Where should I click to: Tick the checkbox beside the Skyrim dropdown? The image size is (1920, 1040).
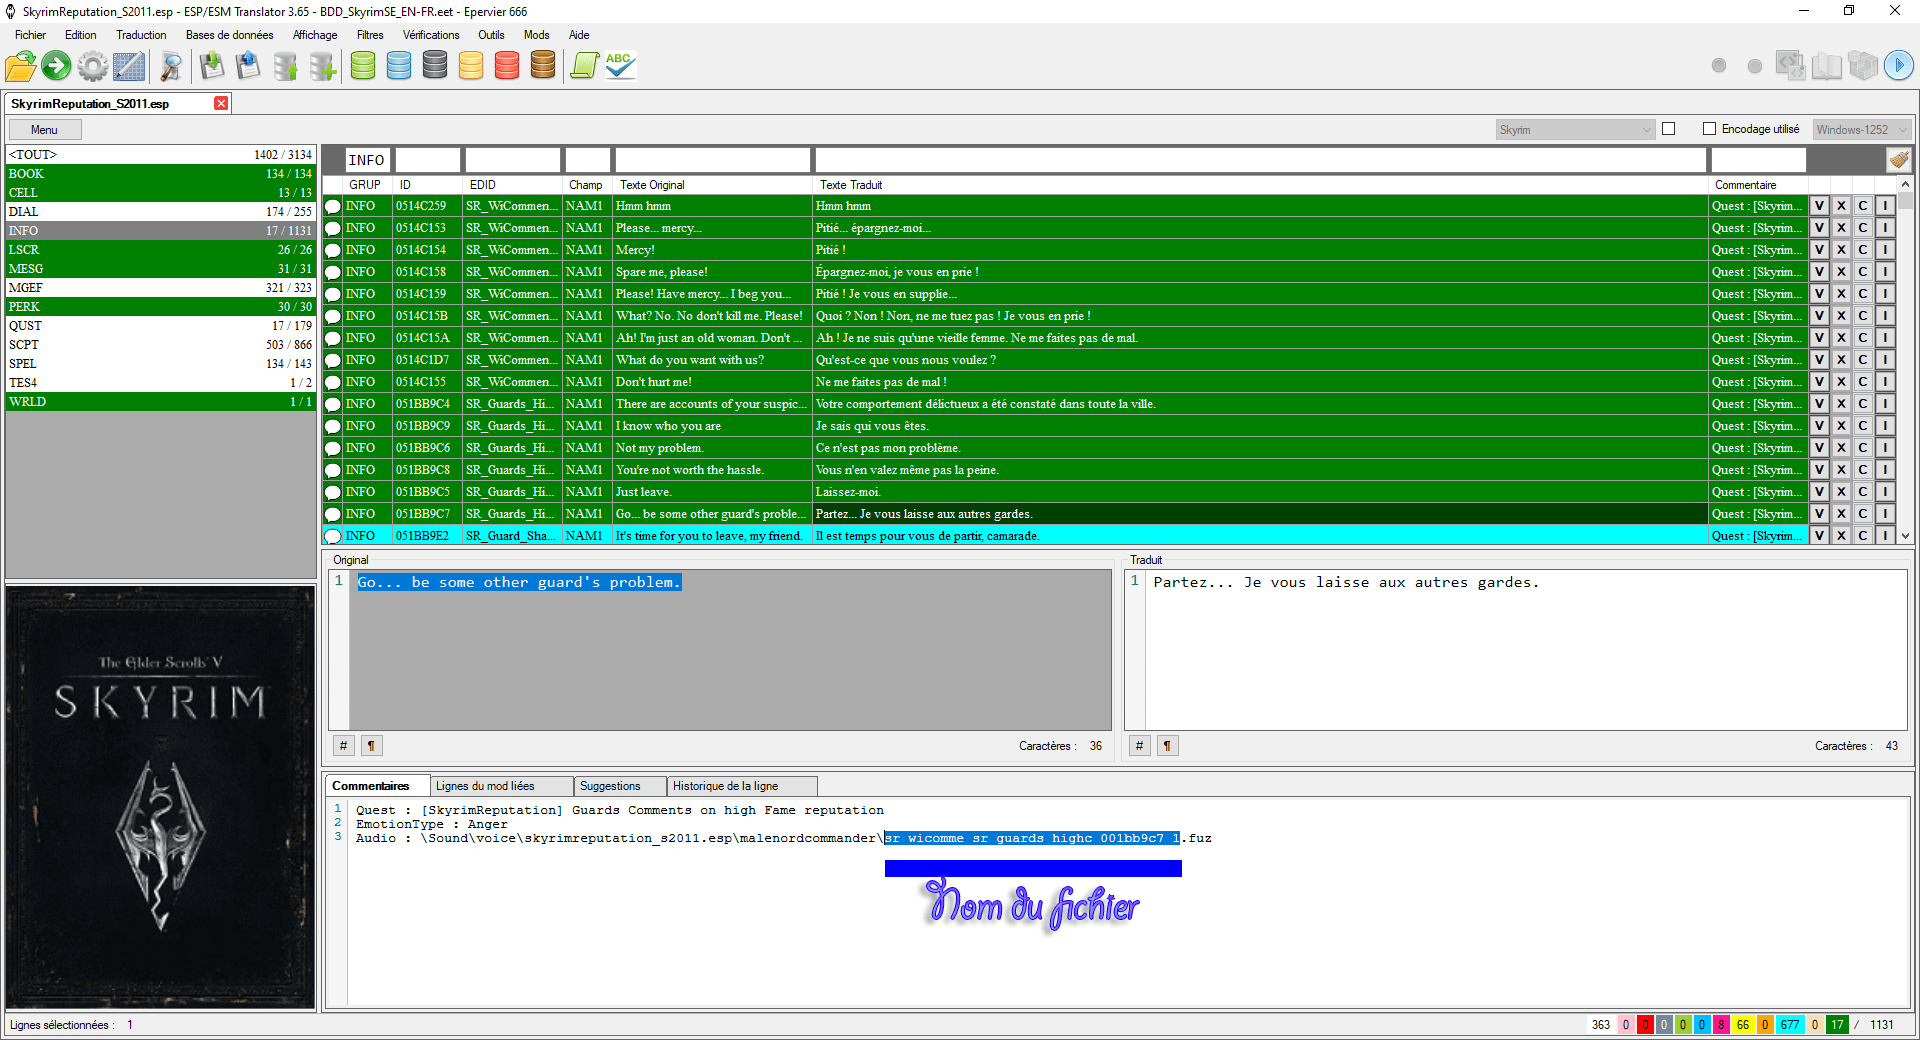(1669, 129)
